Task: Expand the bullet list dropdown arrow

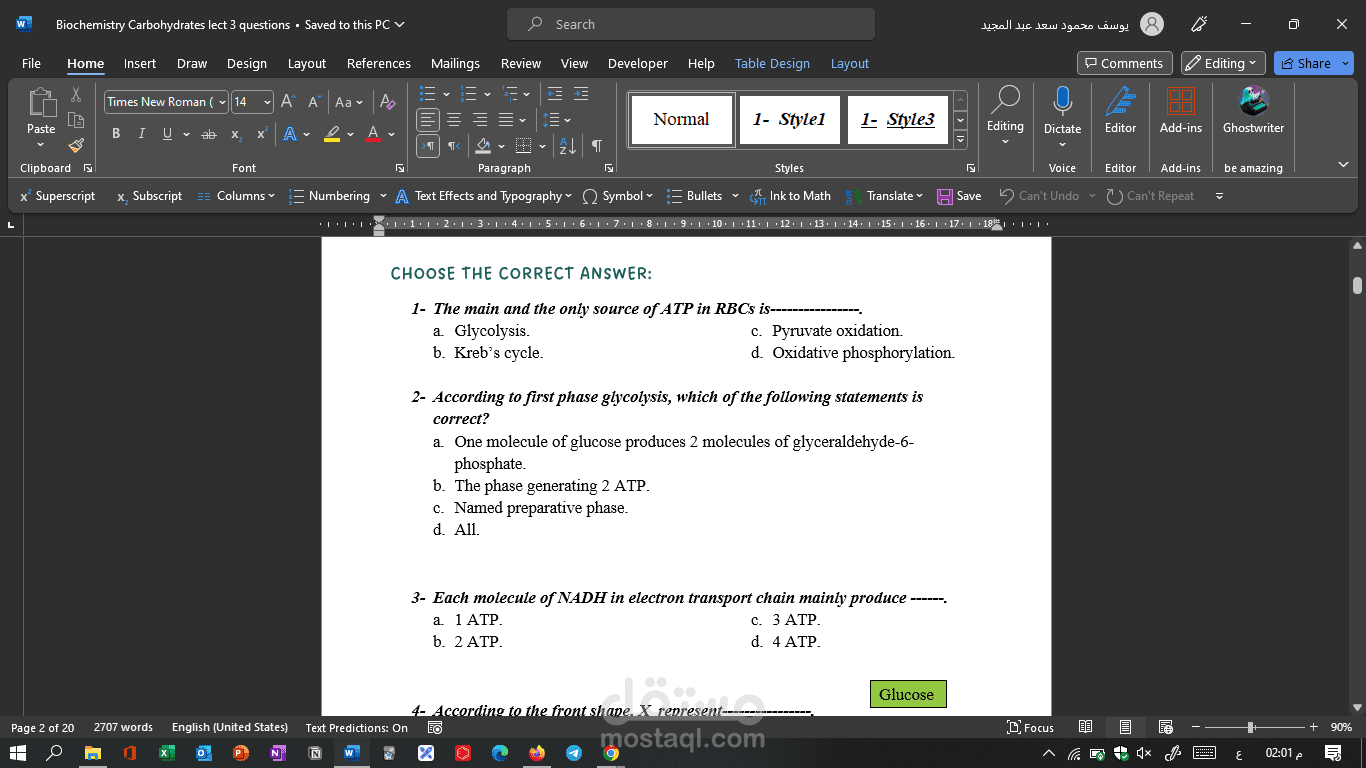Action: coord(444,94)
